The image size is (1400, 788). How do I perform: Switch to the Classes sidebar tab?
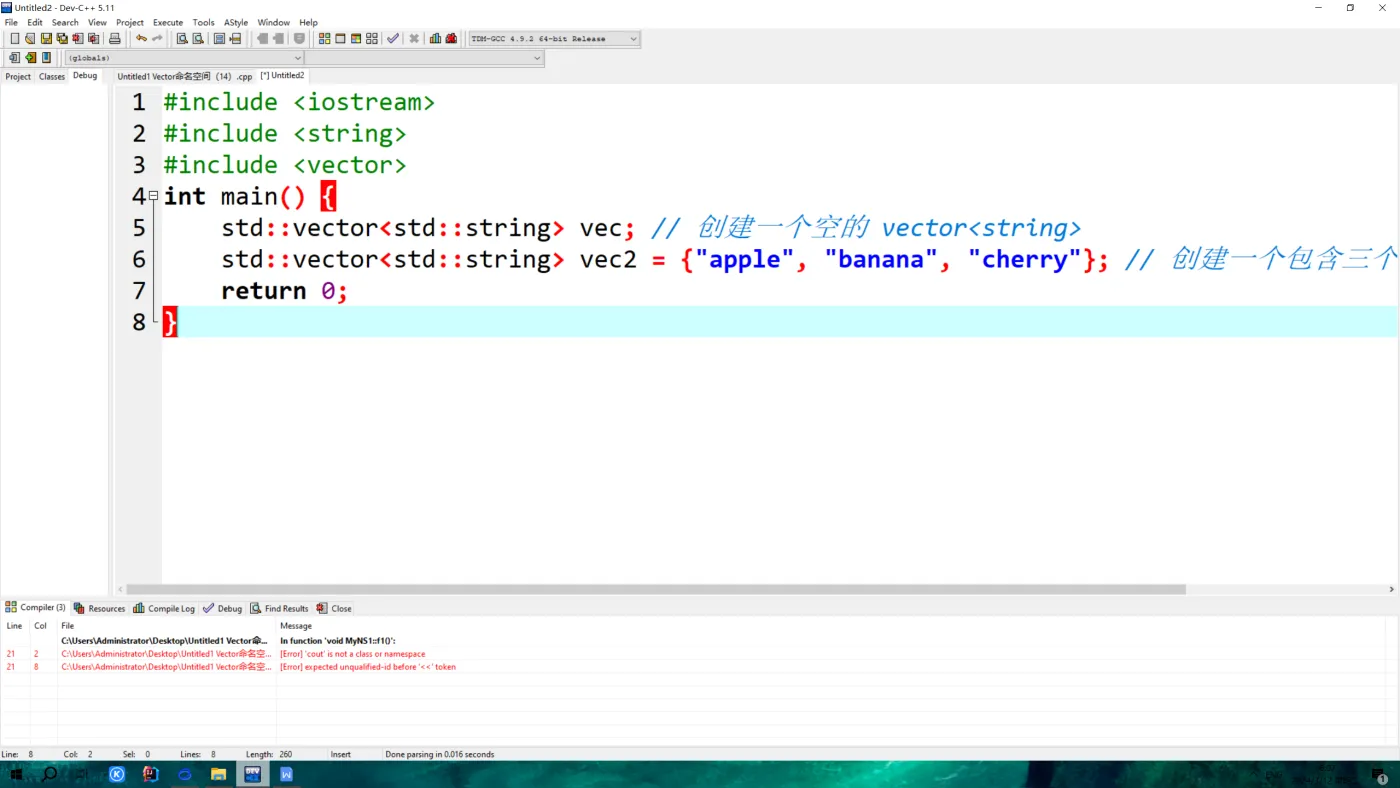point(52,76)
